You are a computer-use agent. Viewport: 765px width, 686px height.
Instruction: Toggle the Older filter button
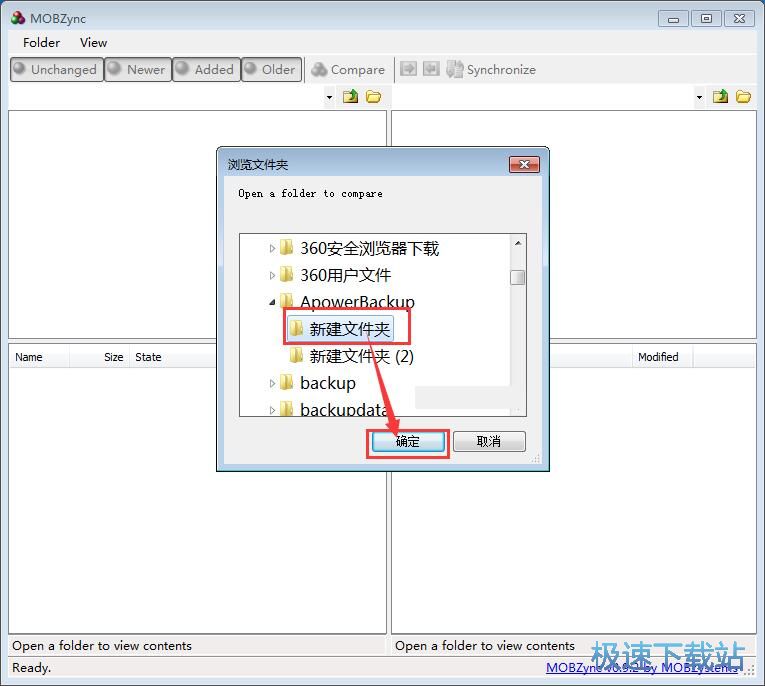271,69
